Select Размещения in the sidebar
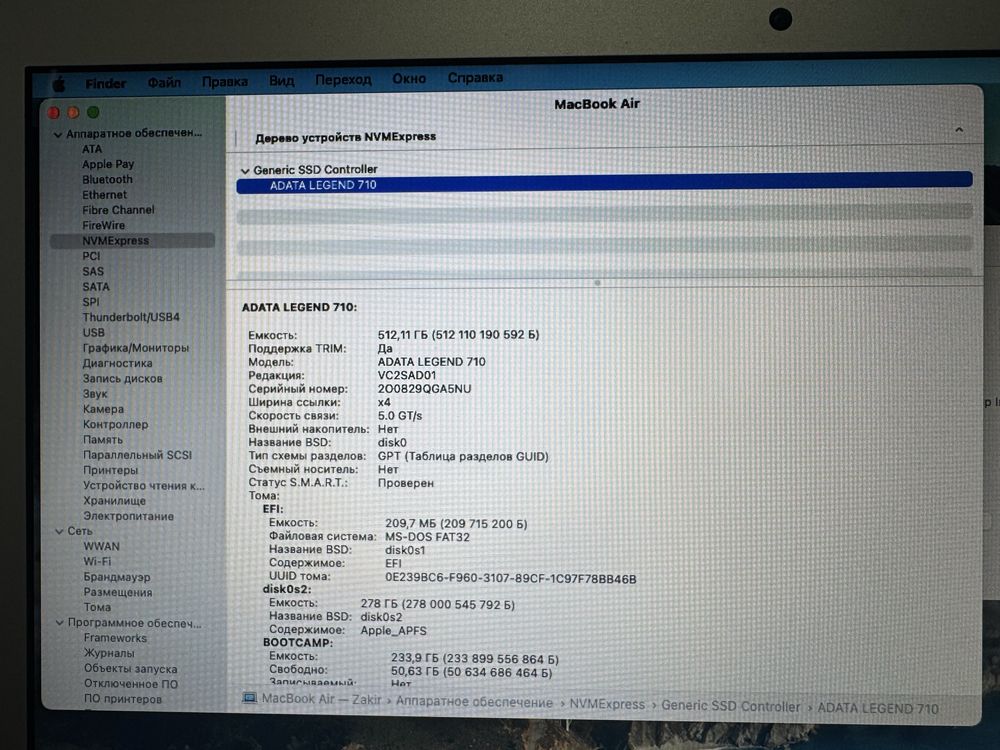Image resolution: width=1000 pixels, height=750 pixels. (118, 592)
